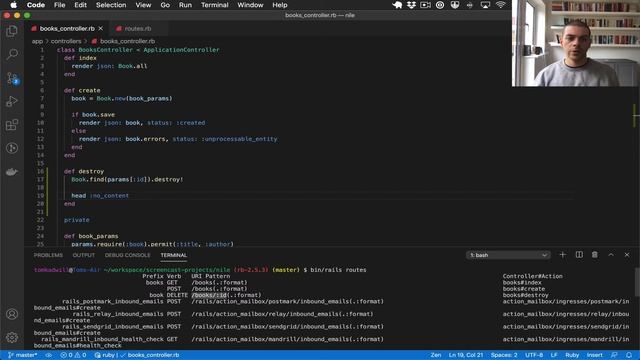Click highlighted /books/:id in terminal
Image resolution: width=640 pixels, height=360 pixels.
point(209,295)
